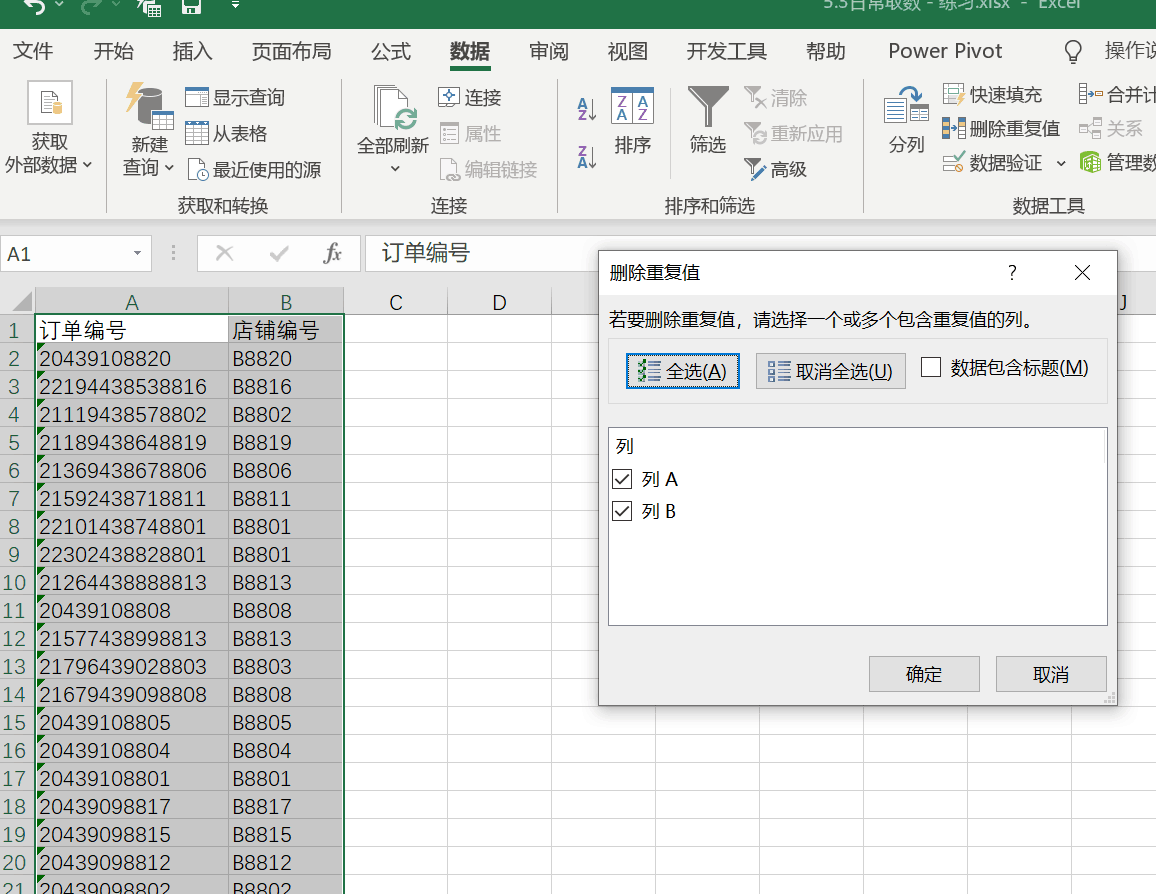Switch to the View (视图) tab
Image resolution: width=1156 pixels, height=894 pixels.
(627, 51)
